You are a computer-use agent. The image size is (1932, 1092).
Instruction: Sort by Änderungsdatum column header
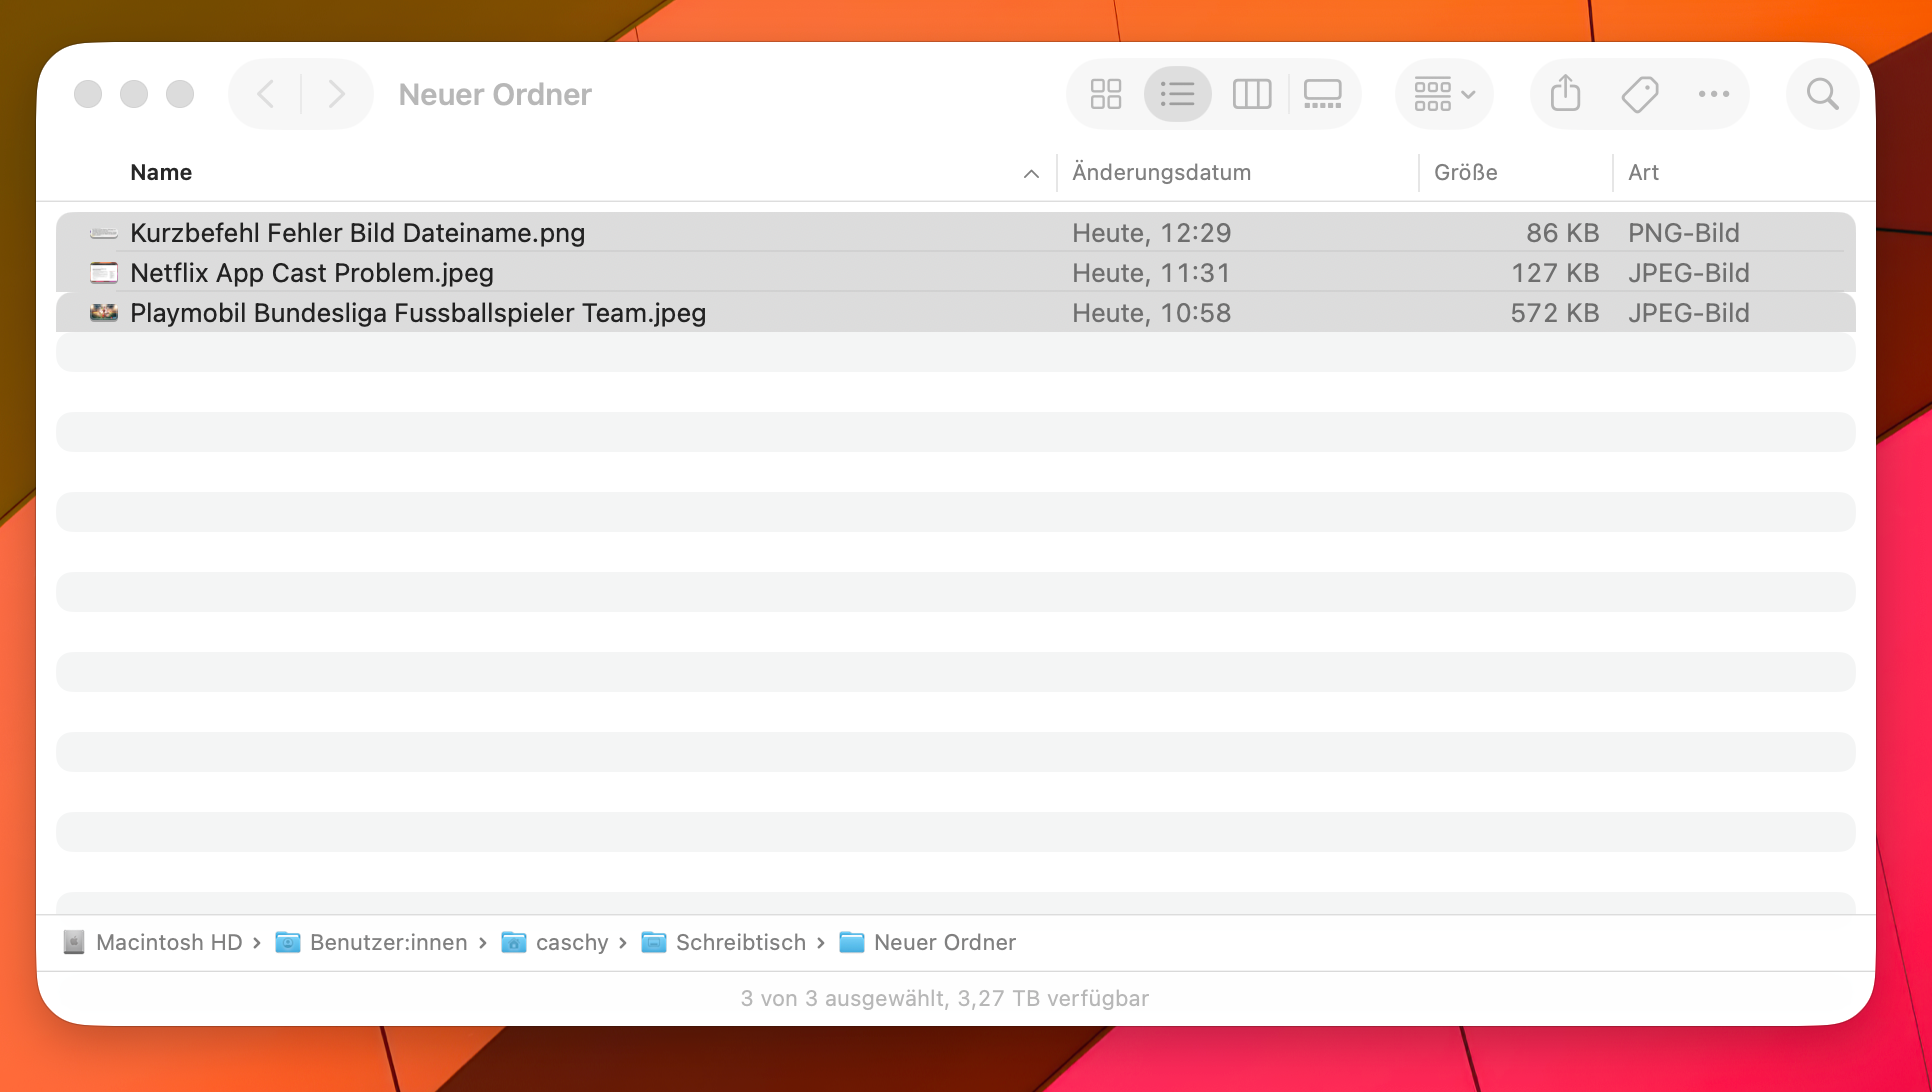pos(1161,172)
